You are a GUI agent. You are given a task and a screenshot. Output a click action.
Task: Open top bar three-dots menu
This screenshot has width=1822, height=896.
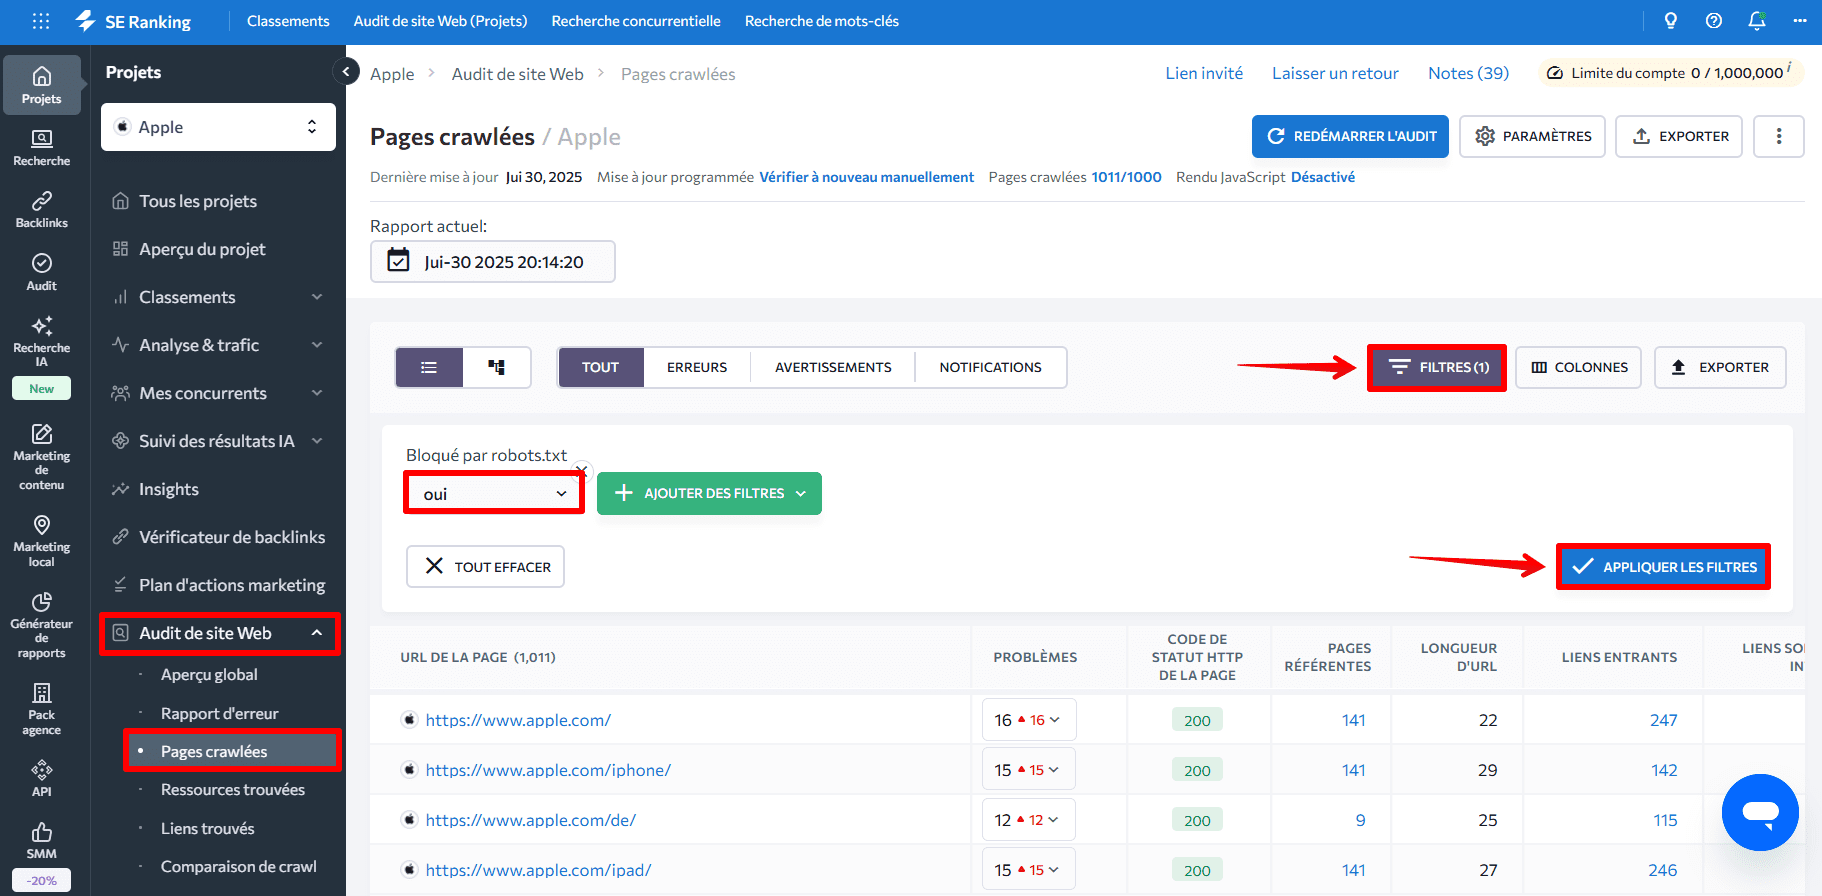1800,21
